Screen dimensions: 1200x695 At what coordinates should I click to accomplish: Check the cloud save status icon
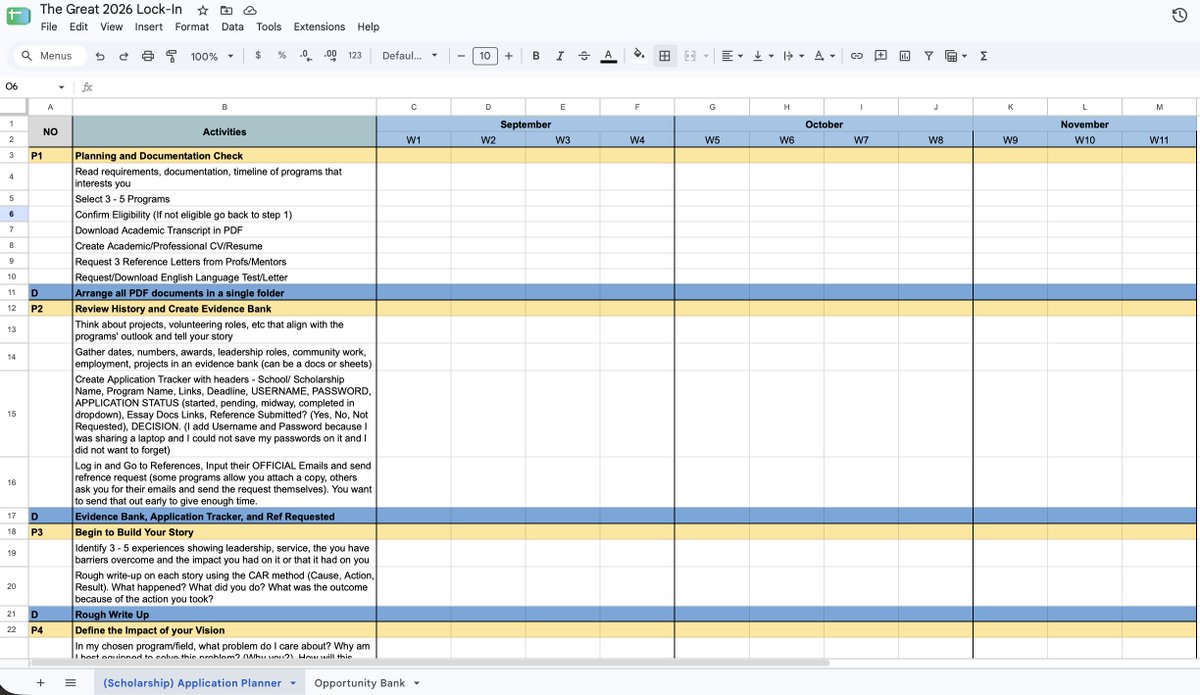(x=249, y=9)
